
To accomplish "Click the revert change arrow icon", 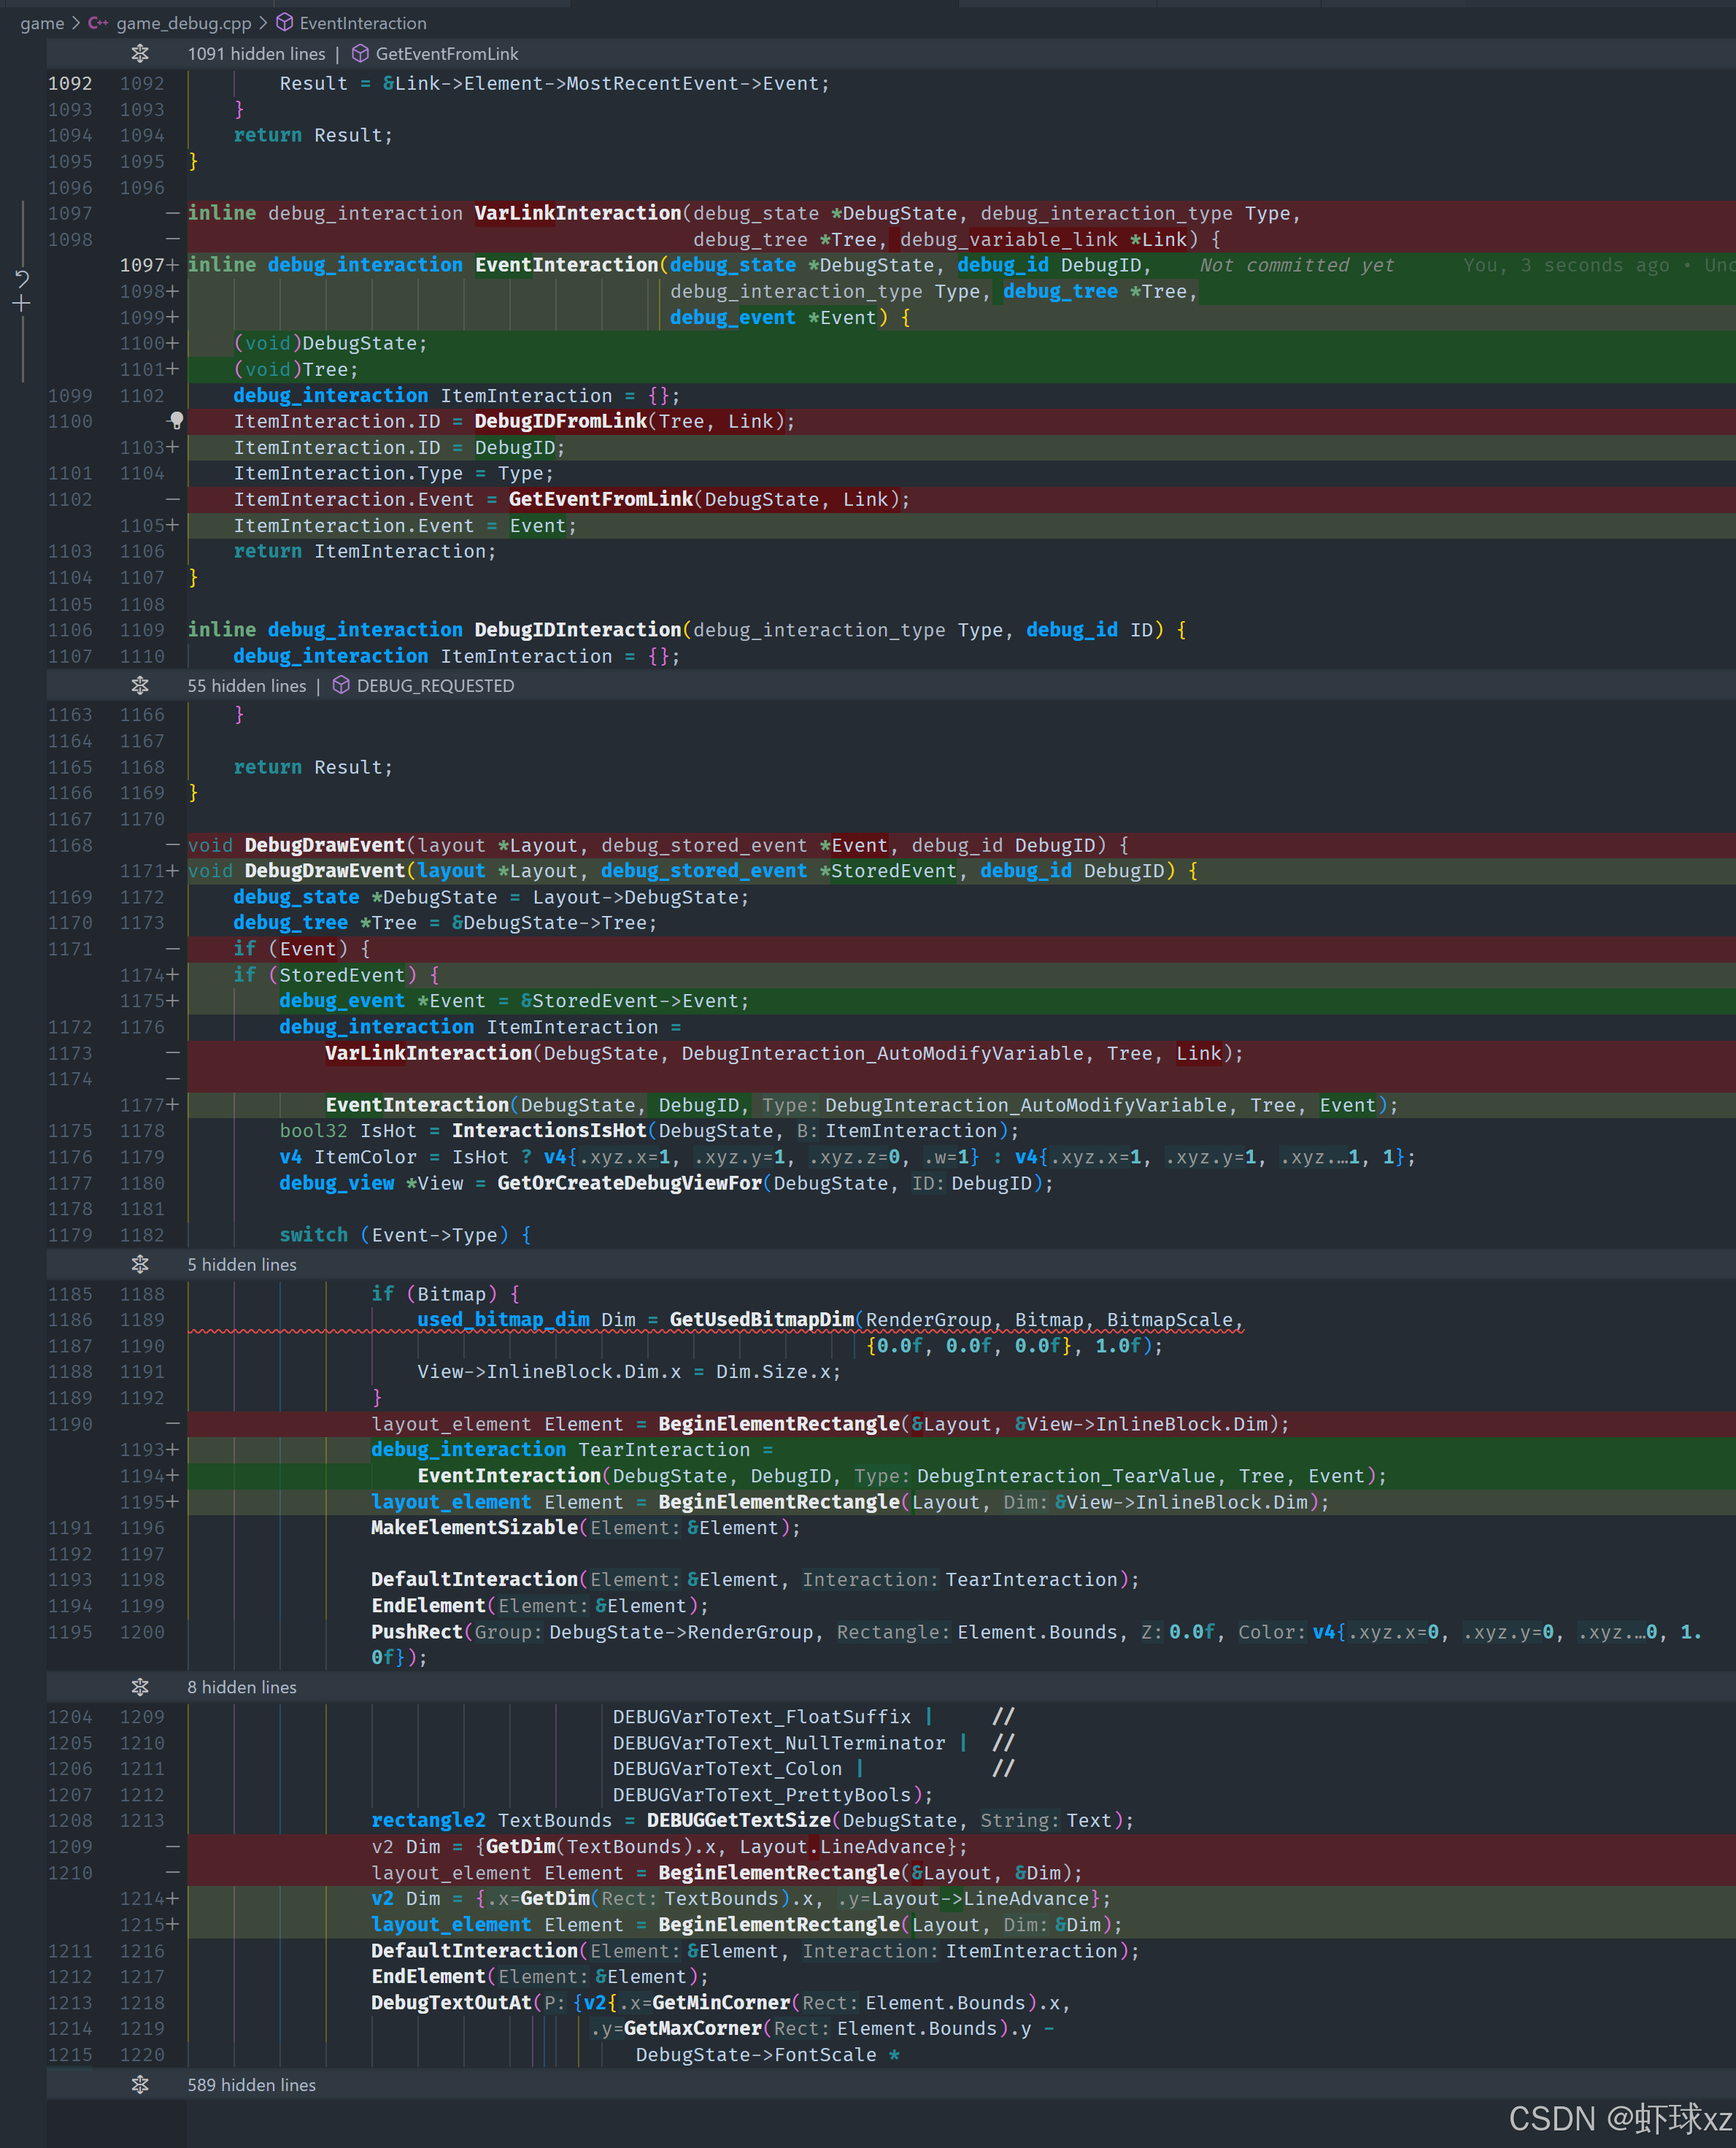I will pos(22,278).
